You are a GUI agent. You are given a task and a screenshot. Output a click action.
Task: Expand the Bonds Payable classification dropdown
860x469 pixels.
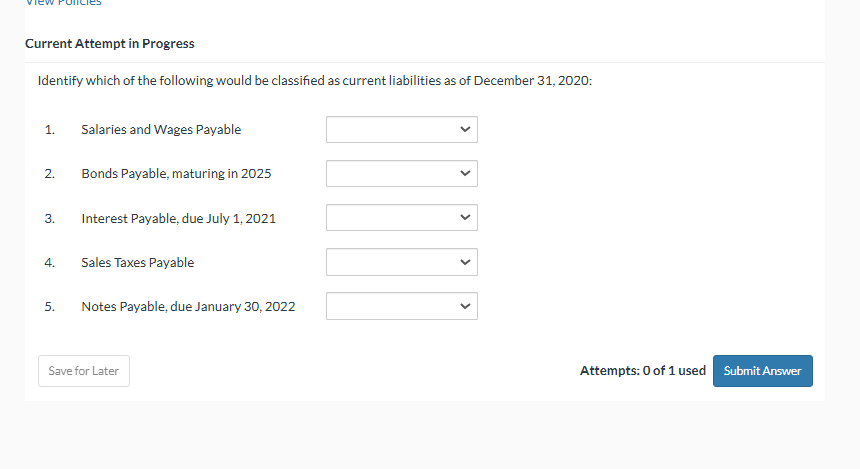pos(401,173)
